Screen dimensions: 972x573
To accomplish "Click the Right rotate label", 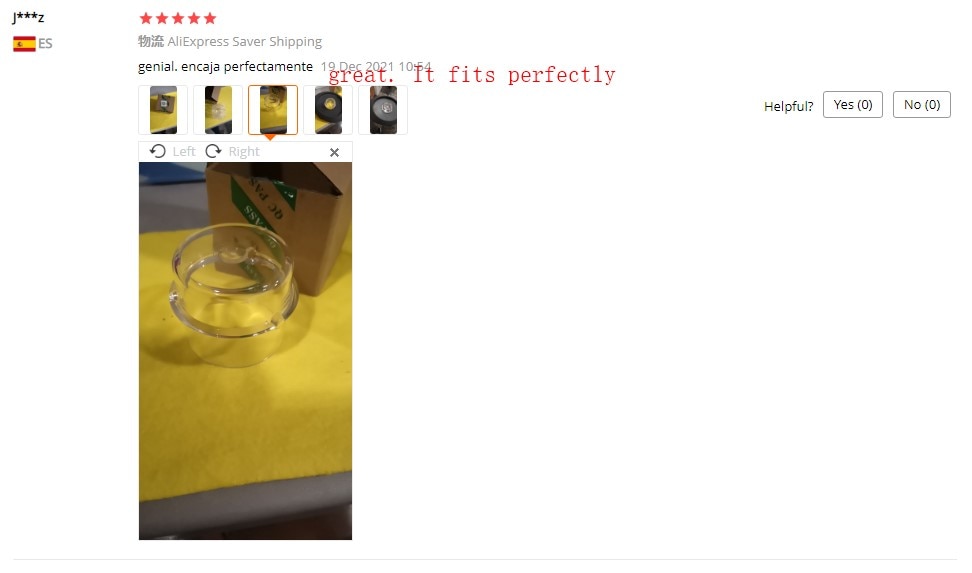I will (x=244, y=151).
